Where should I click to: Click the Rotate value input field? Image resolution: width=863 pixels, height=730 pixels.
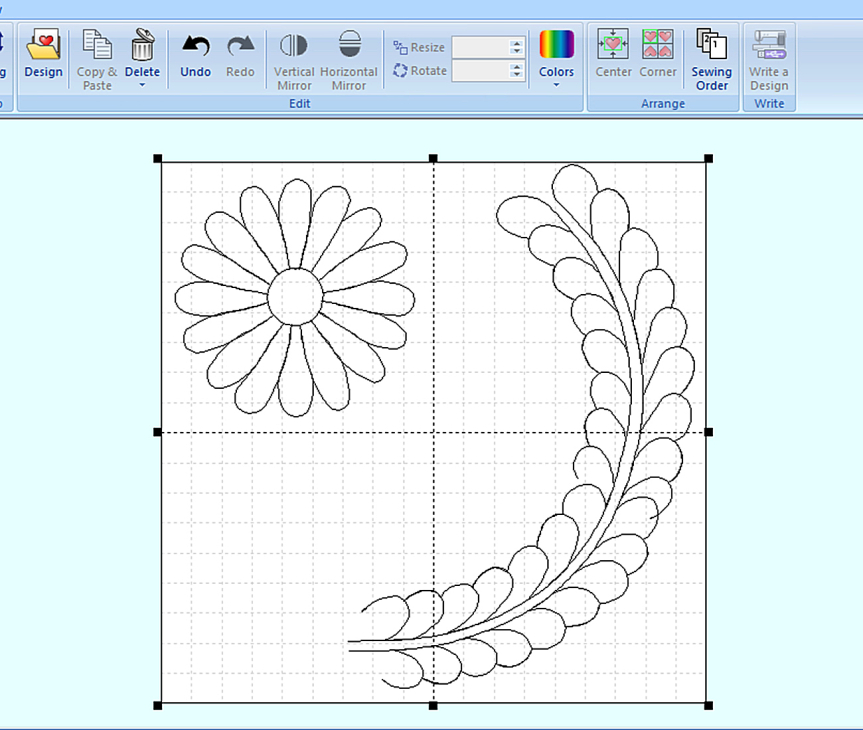[x=481, y=71]
